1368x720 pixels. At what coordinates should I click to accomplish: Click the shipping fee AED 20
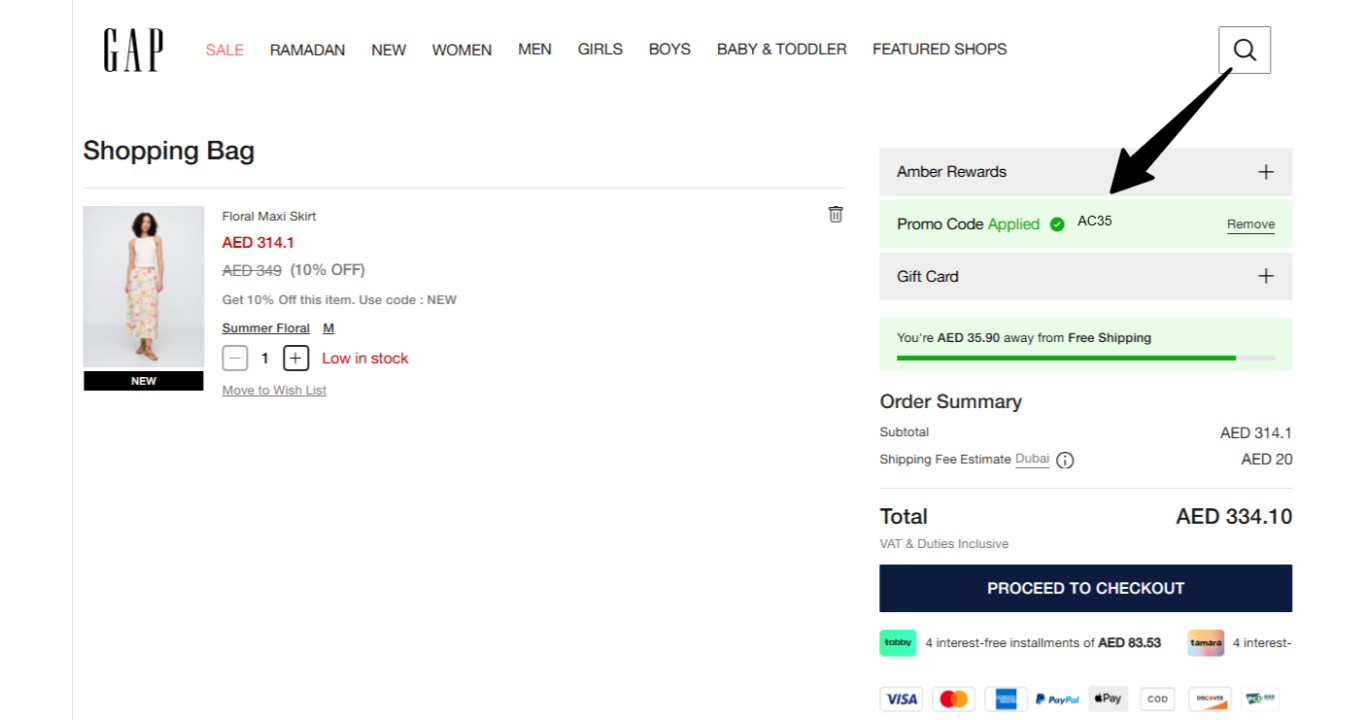coord(1267,459)
